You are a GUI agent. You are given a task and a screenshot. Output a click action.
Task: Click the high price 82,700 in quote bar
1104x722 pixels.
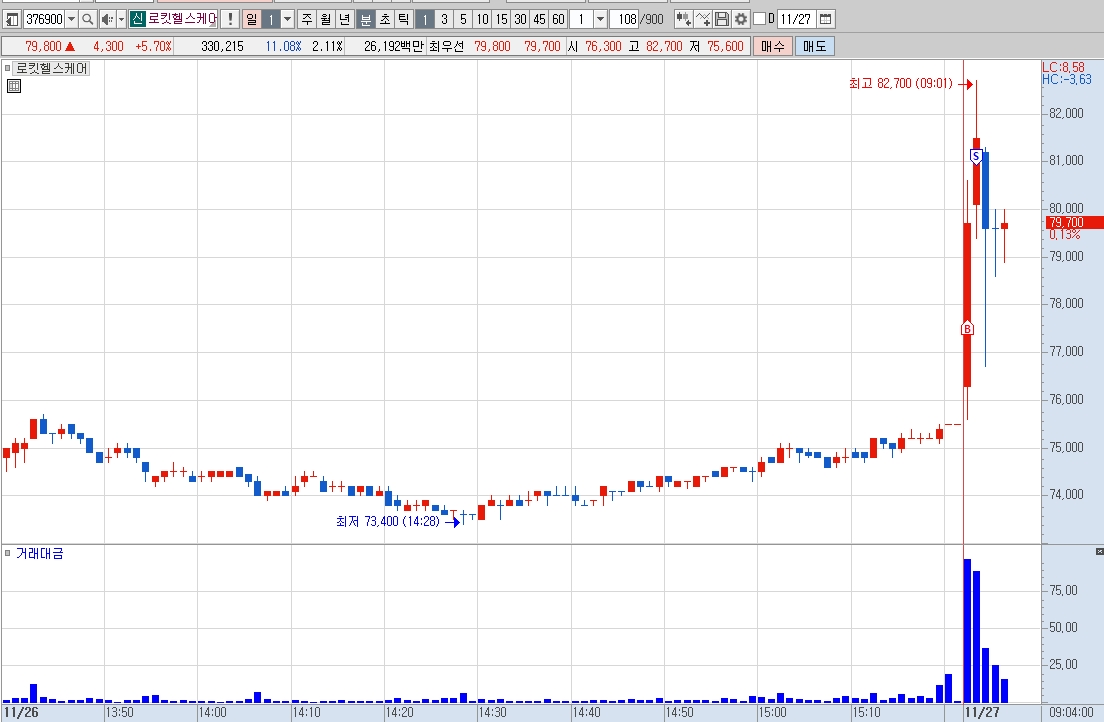pyautogui.click(x=664, y=46)
